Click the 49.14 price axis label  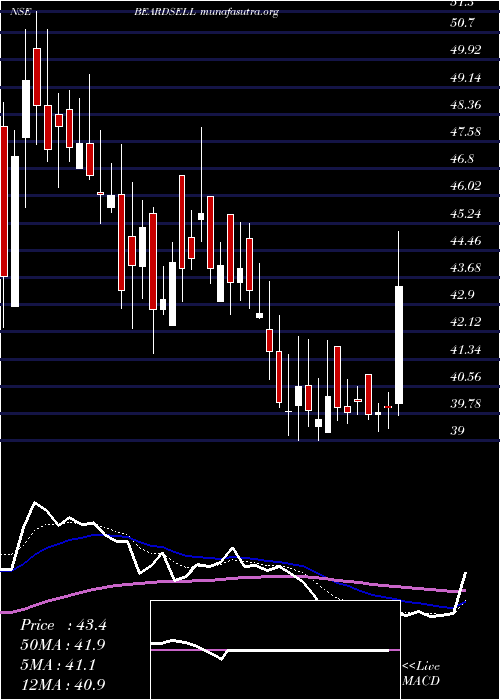(466, 78)
